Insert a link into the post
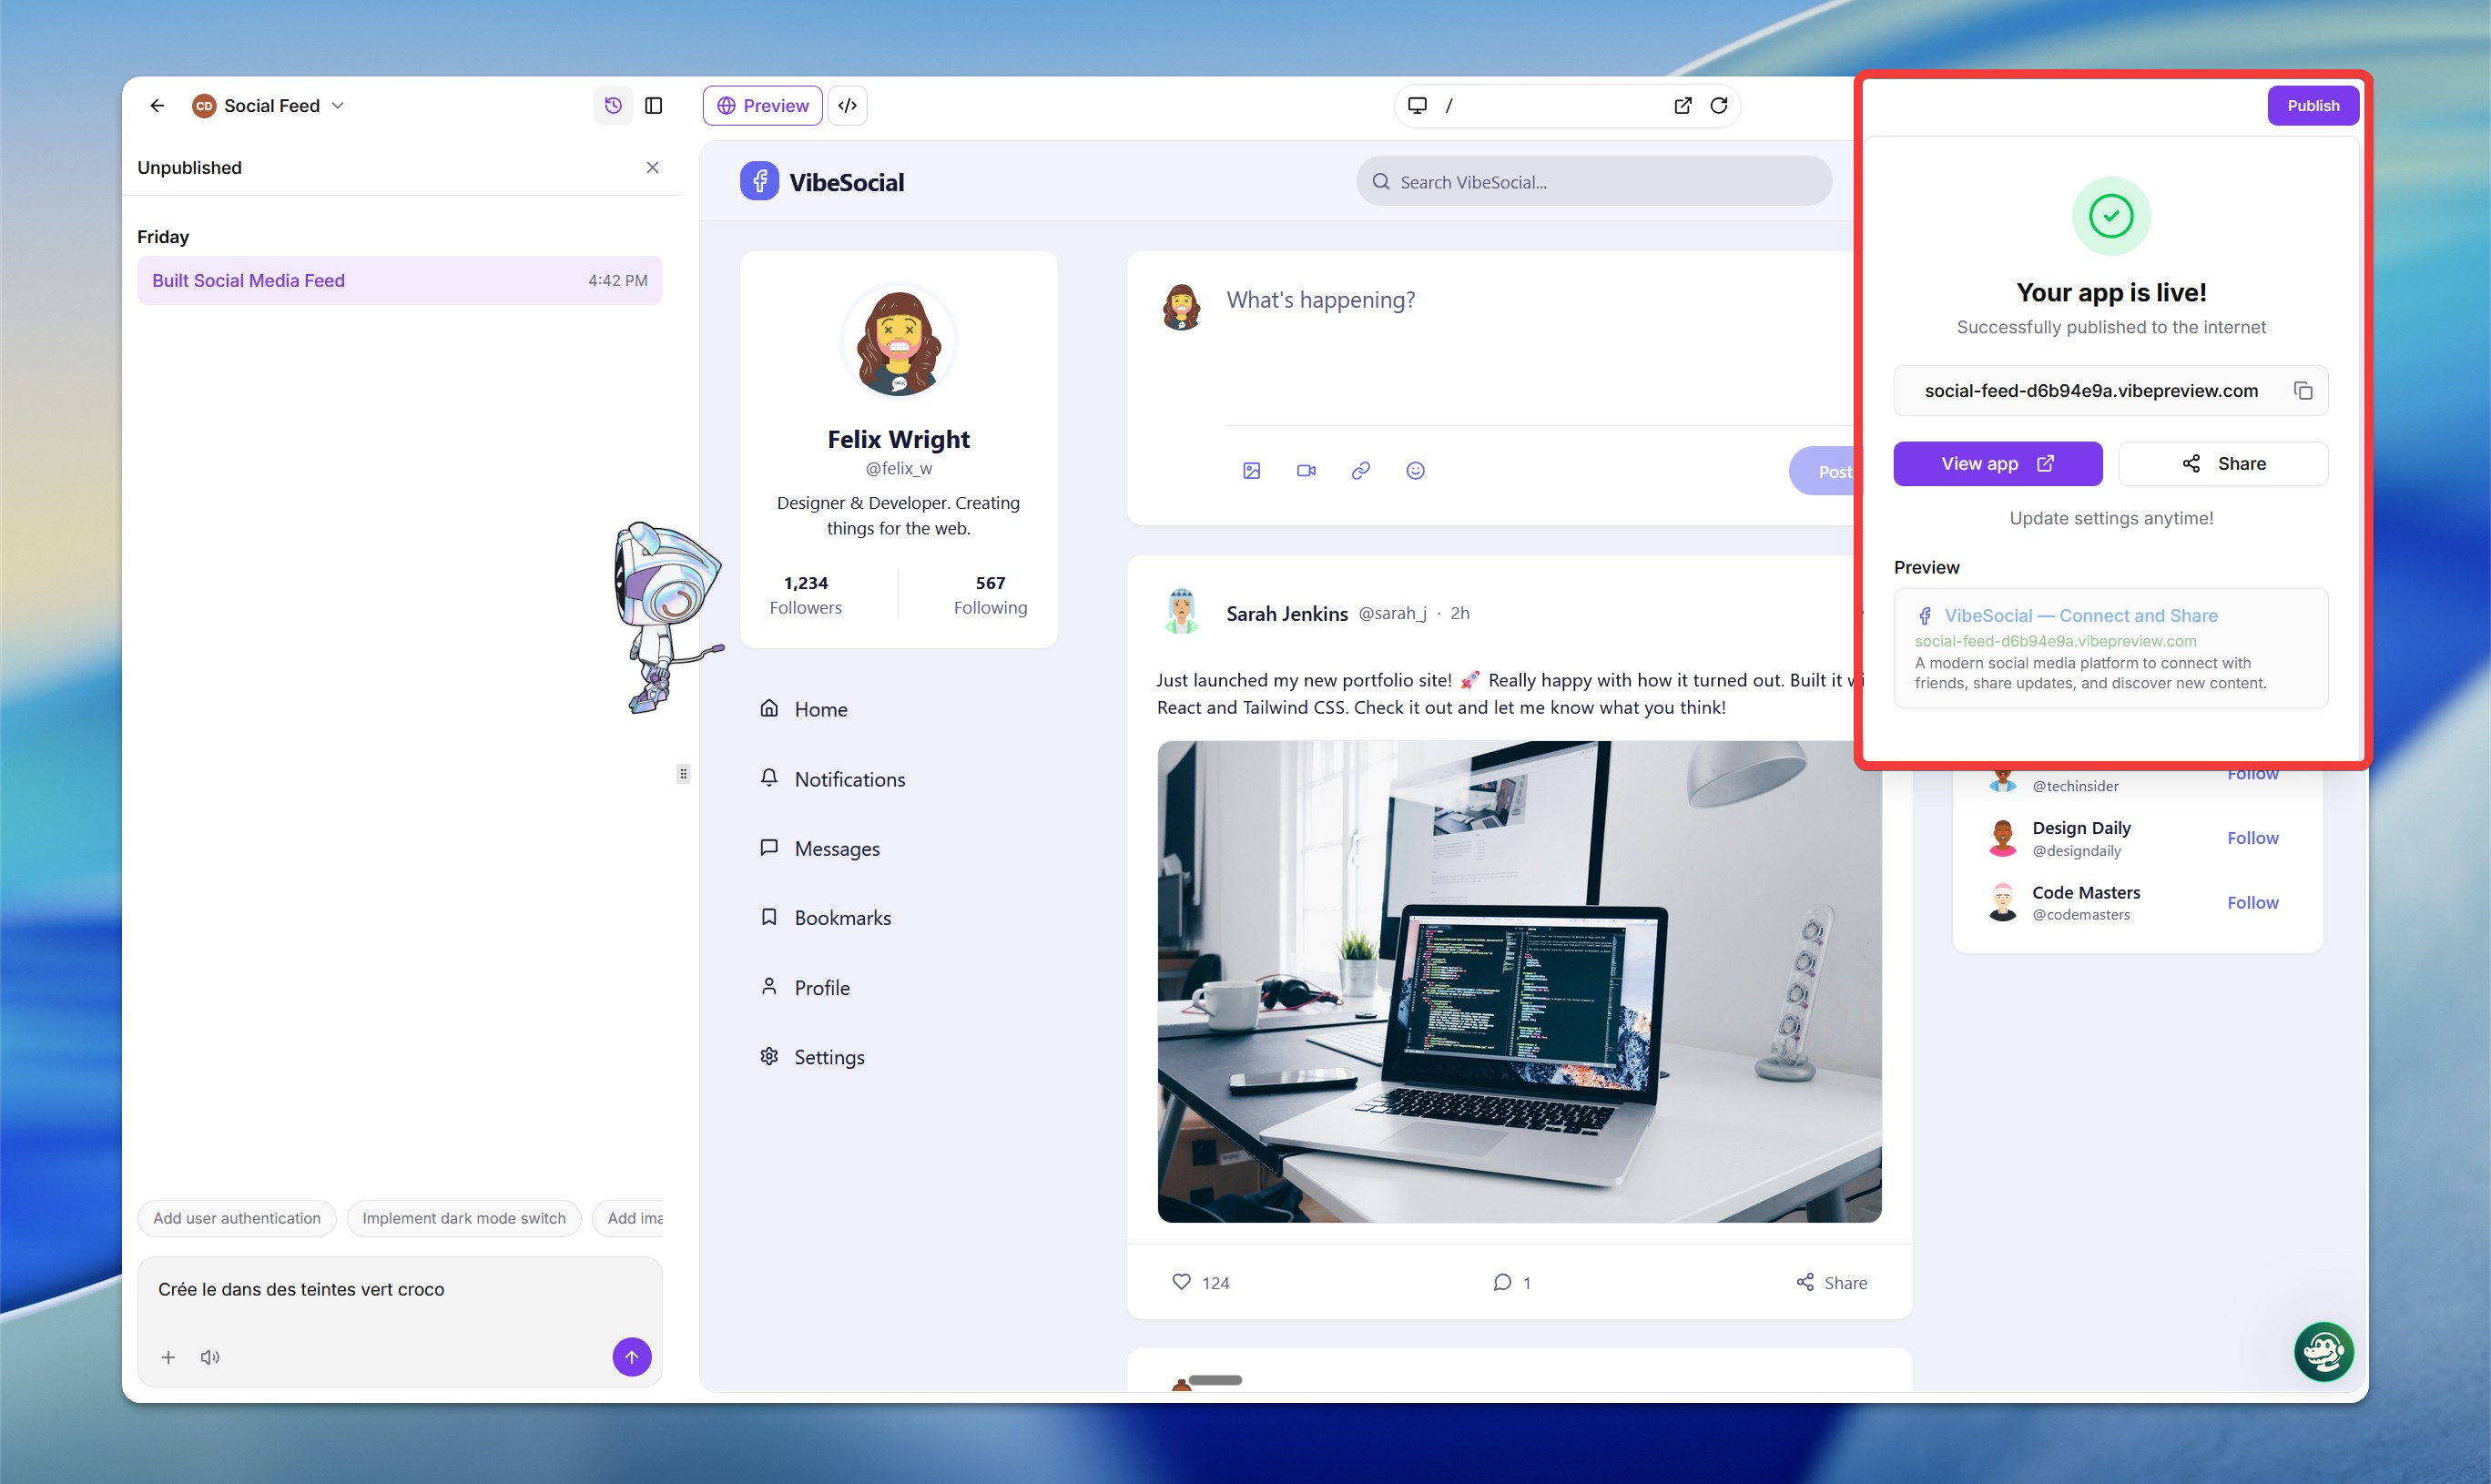The height and width of the screenshot is (1484, 2491). pos(1360,470)
